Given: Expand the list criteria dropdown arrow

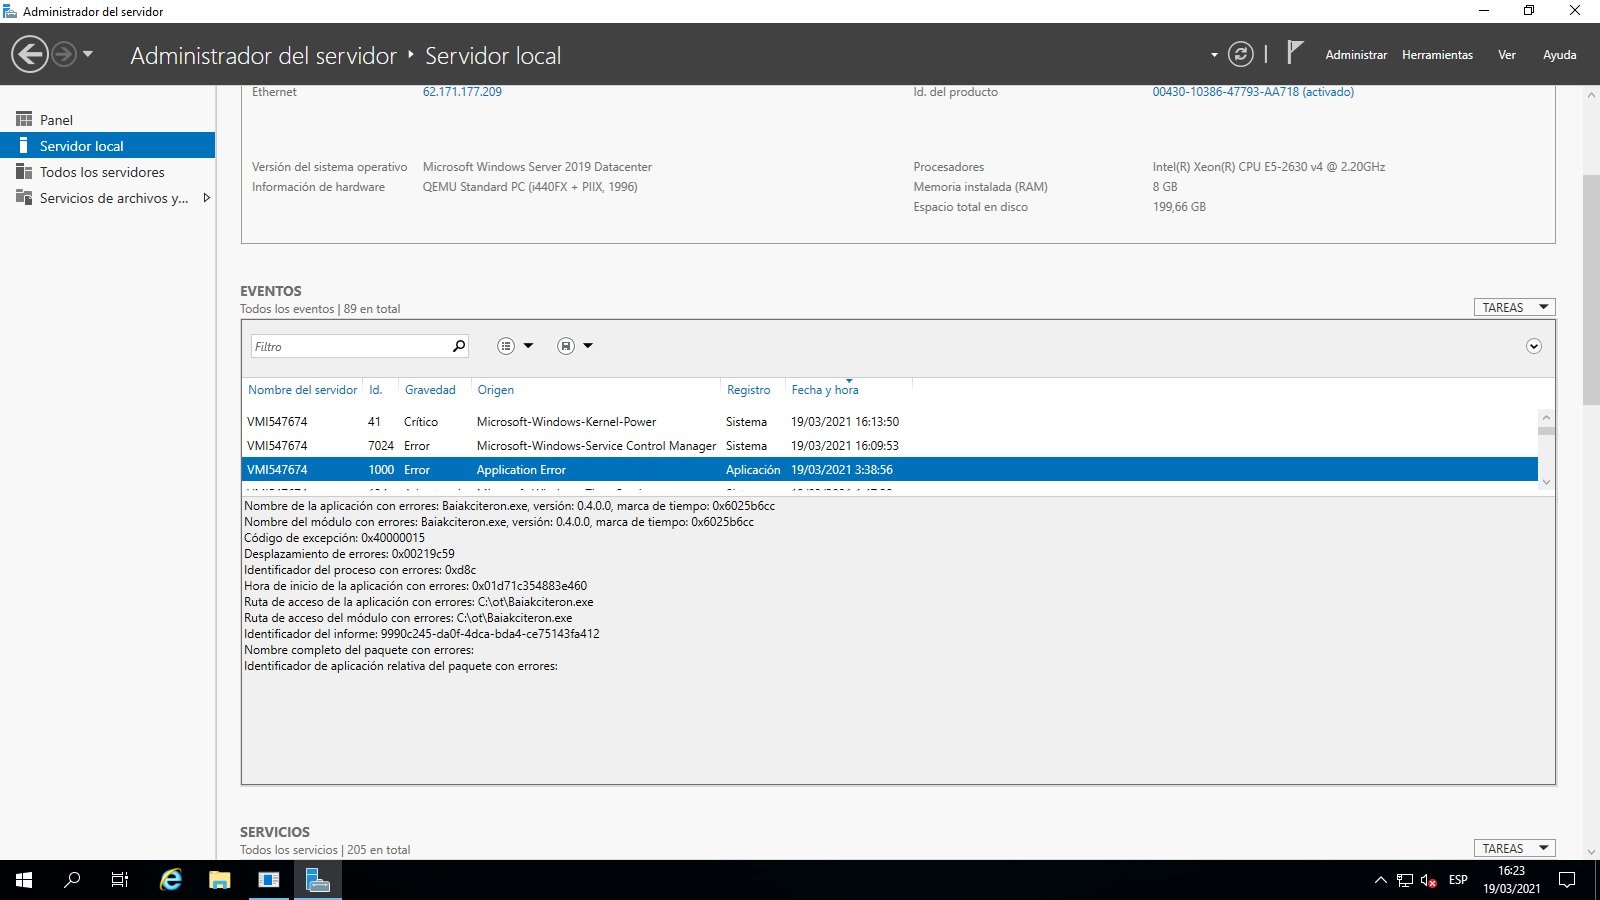Looking at the screenshot, I should (x=528, y=346).
